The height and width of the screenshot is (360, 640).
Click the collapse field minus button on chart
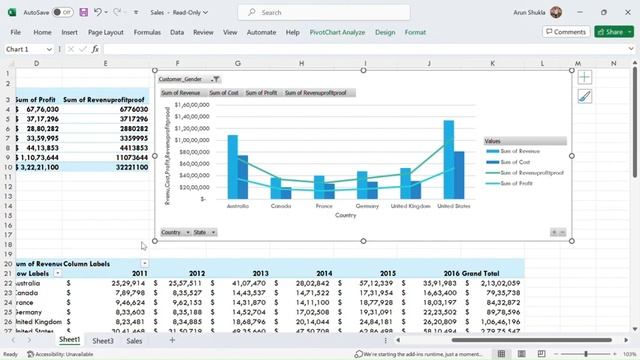pyautogui.click(x=562, y=232)
